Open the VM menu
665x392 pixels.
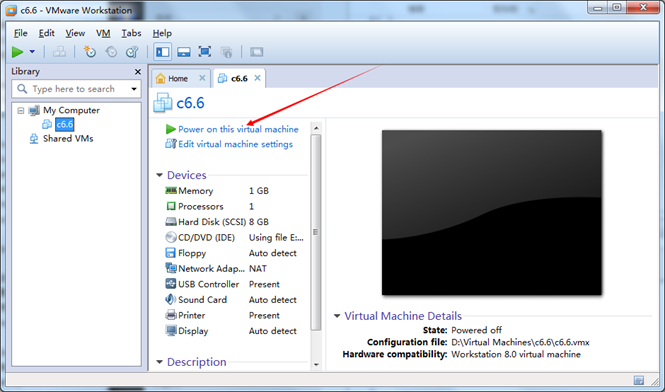tap(103, 33)
